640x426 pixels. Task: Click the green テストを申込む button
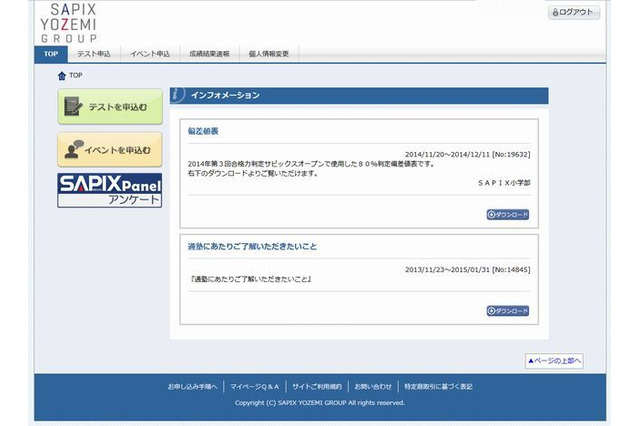(110, 106)
